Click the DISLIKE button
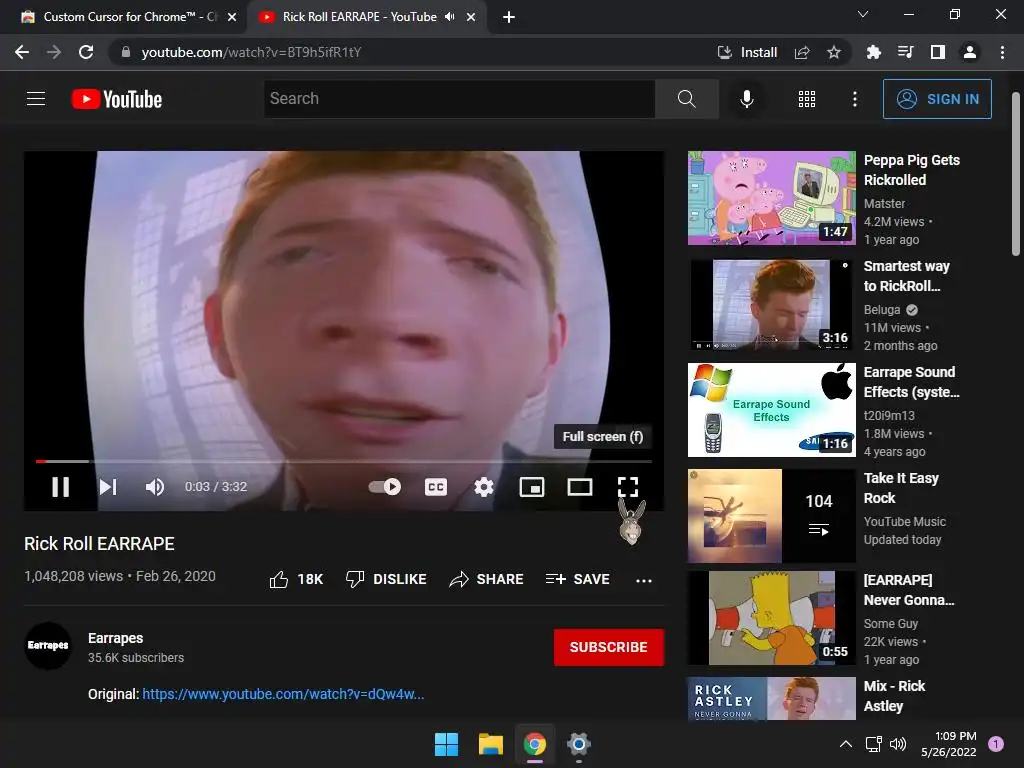The height and width of the screenshot is (768, 1024). coord(386,579)
